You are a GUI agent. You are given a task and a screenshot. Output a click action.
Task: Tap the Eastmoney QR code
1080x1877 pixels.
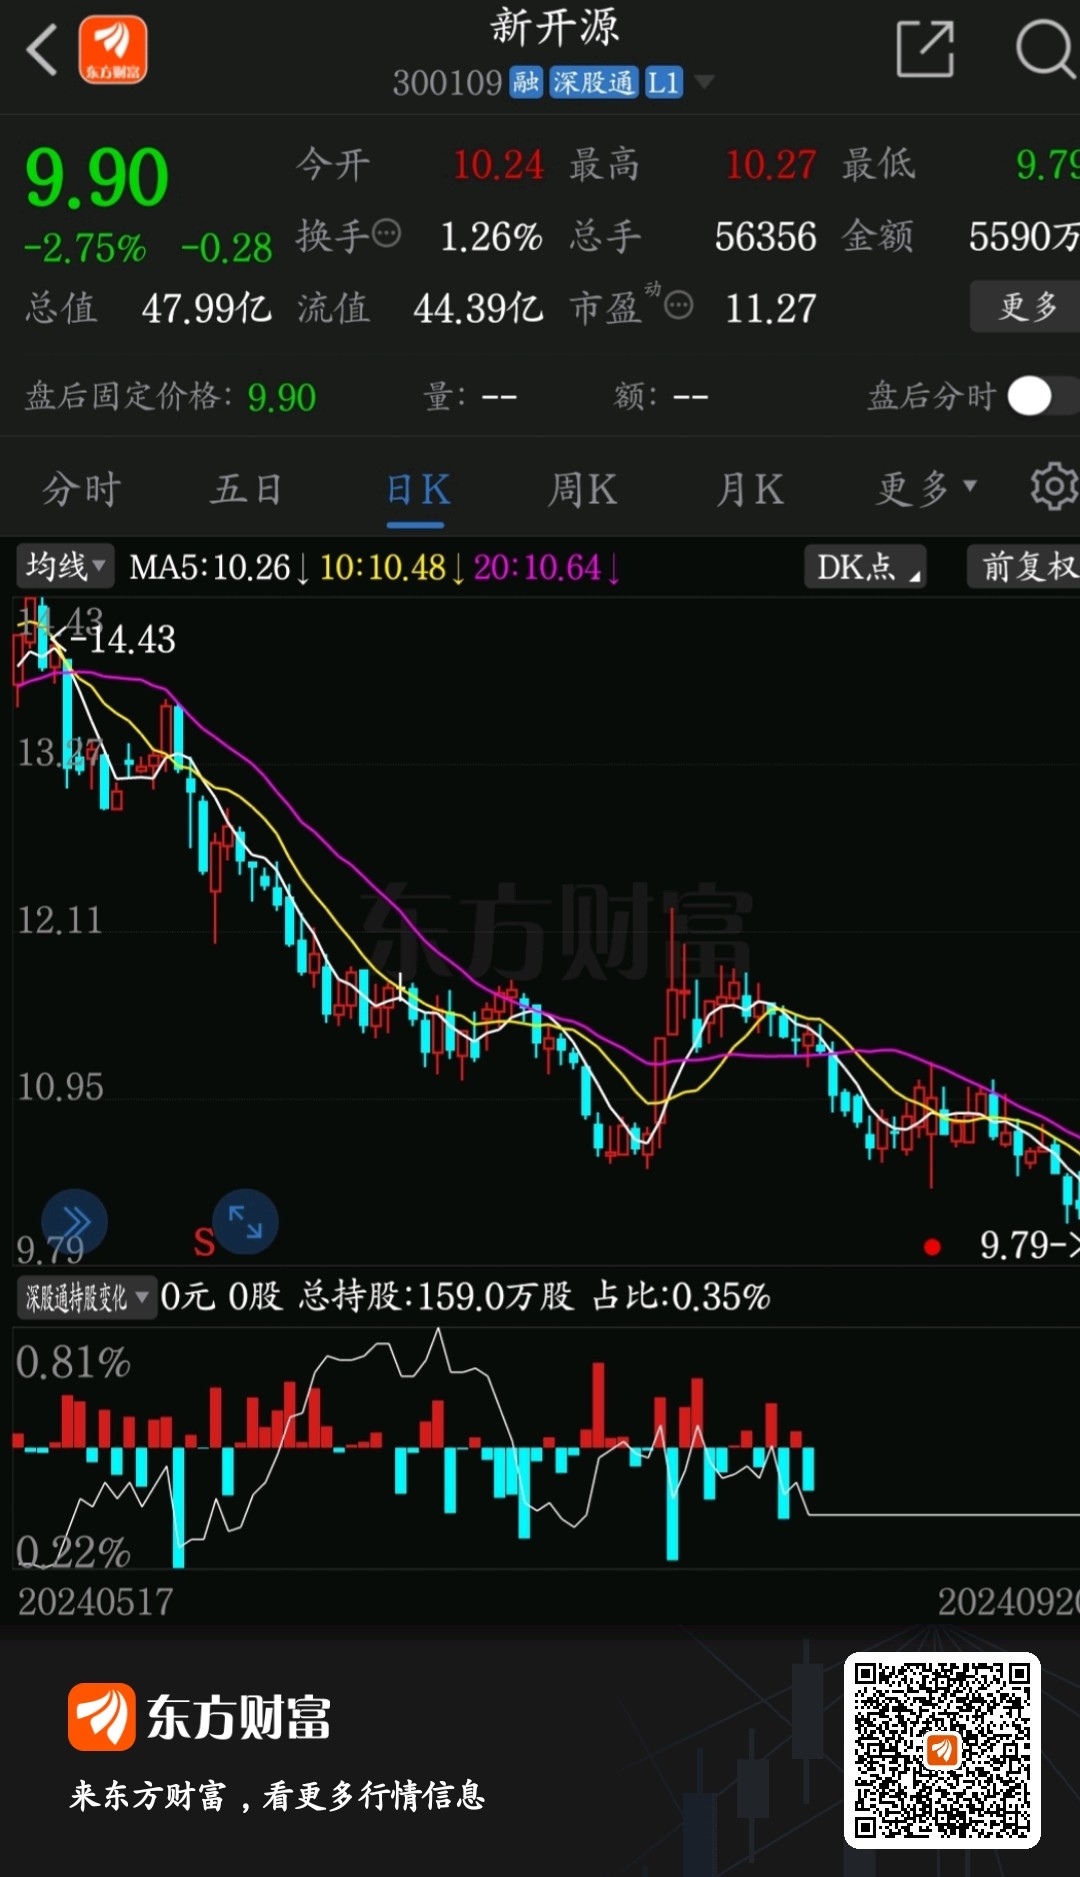click(x=942, y=1750)
